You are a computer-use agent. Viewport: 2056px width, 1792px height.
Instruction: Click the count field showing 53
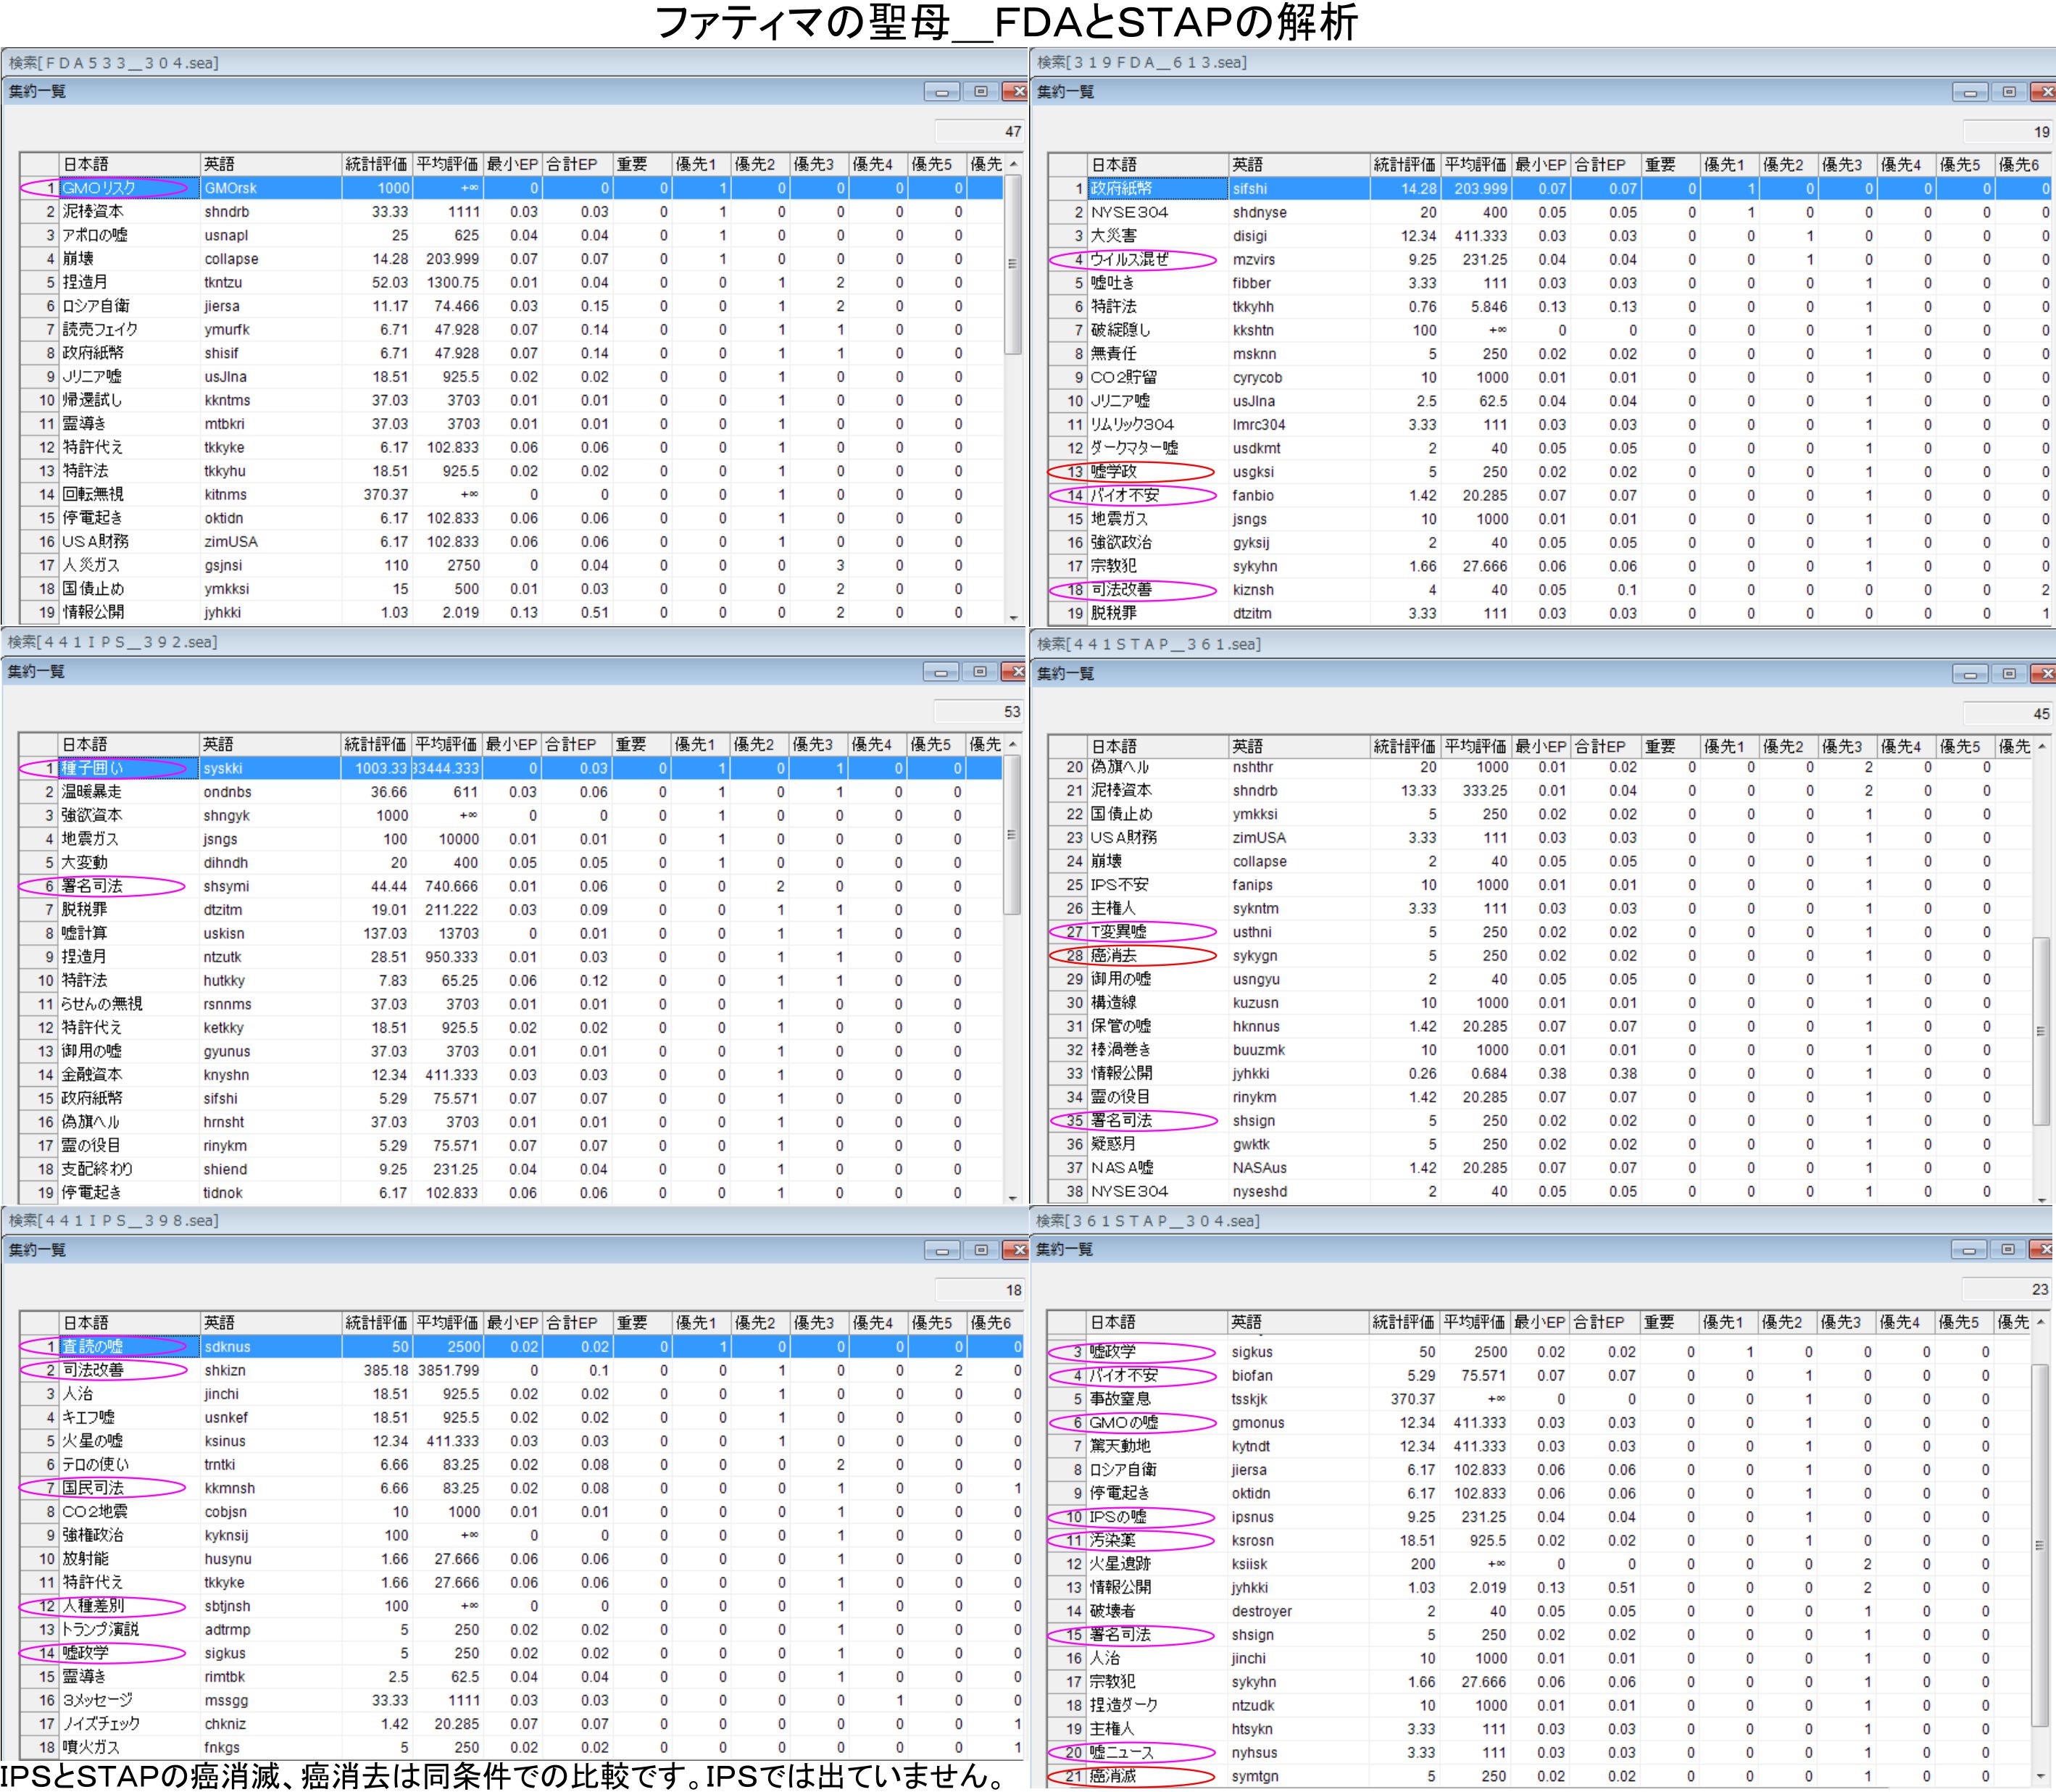point(980,712)
